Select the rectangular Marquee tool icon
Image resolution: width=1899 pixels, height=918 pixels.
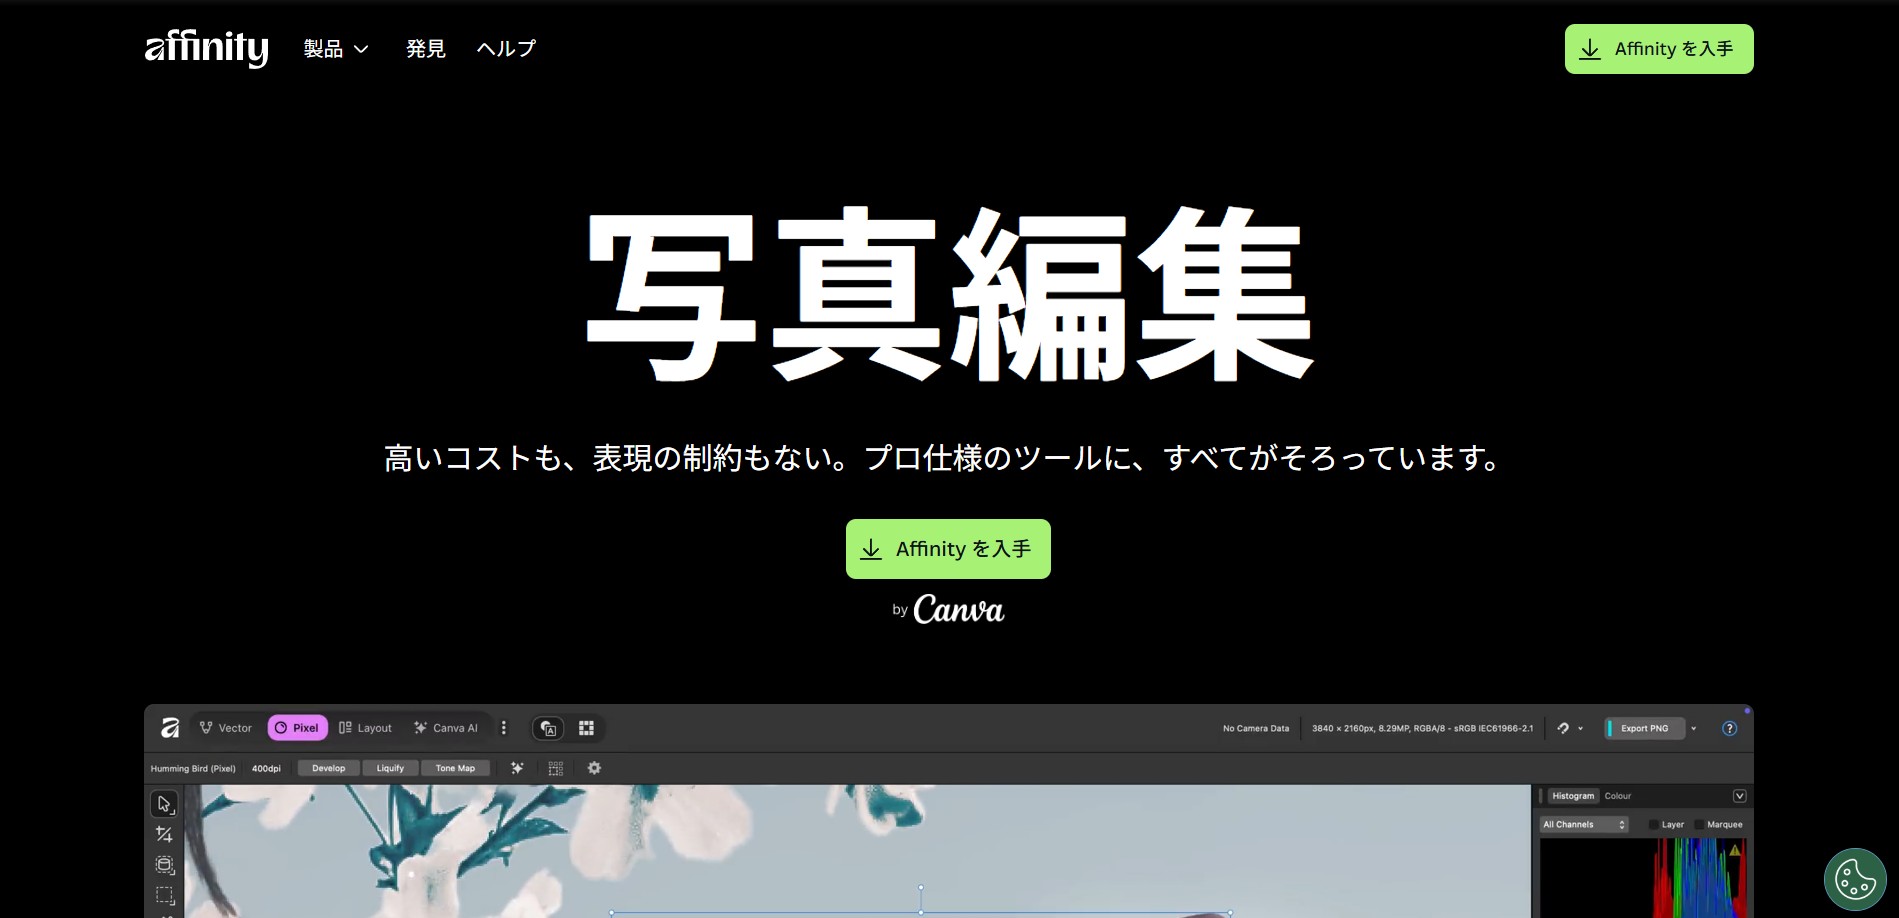[x=164, y=895]
